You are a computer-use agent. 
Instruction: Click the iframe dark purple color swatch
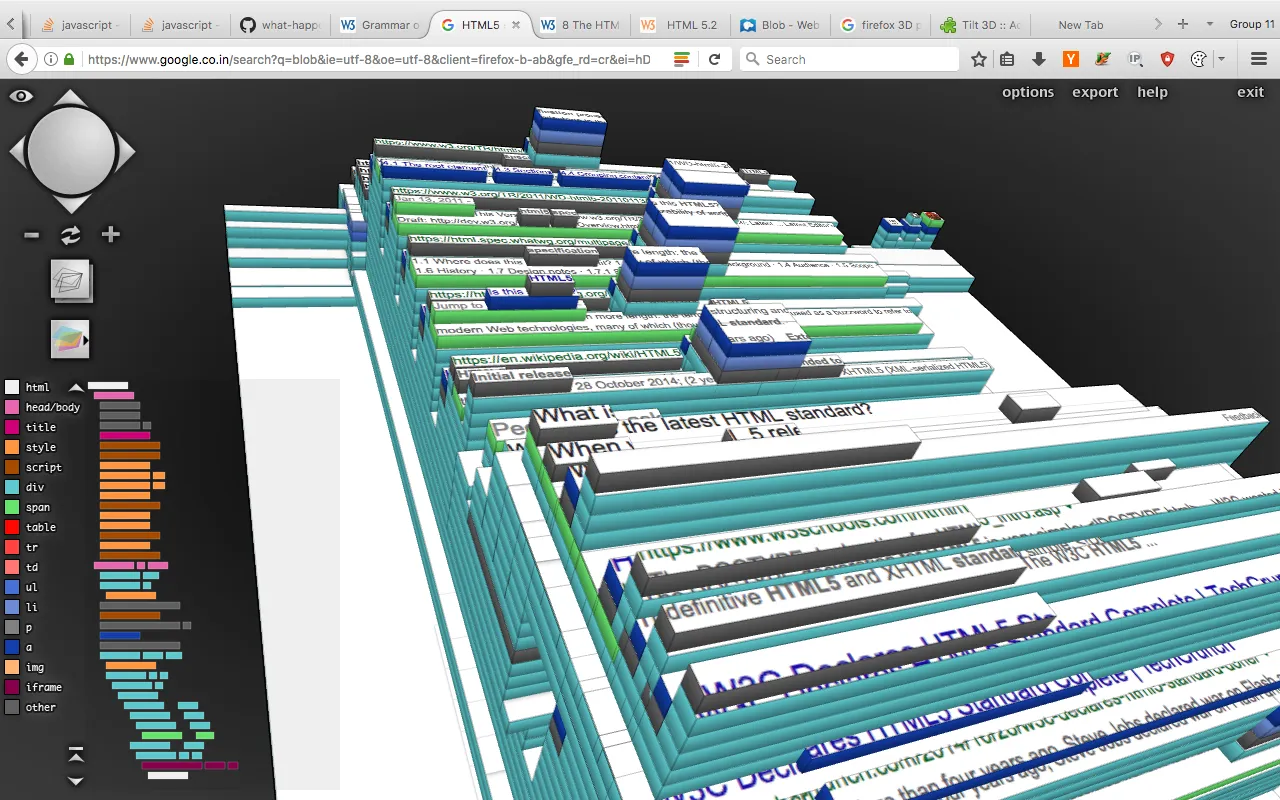point(12,687)
